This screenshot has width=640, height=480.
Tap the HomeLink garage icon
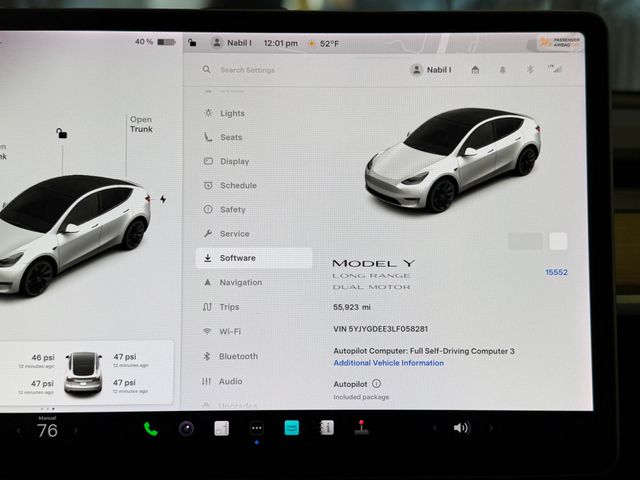(475, 70)
